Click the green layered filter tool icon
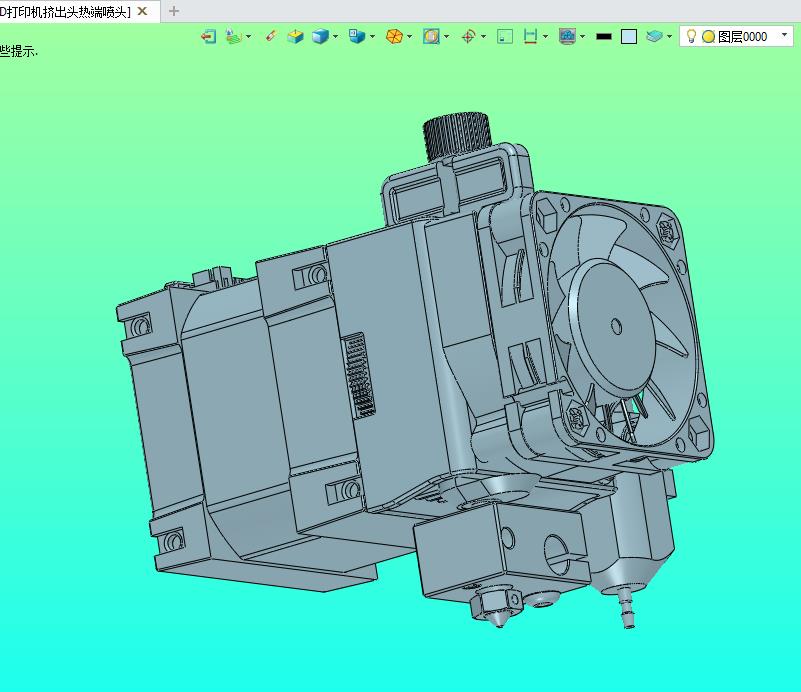 point(233,37)
